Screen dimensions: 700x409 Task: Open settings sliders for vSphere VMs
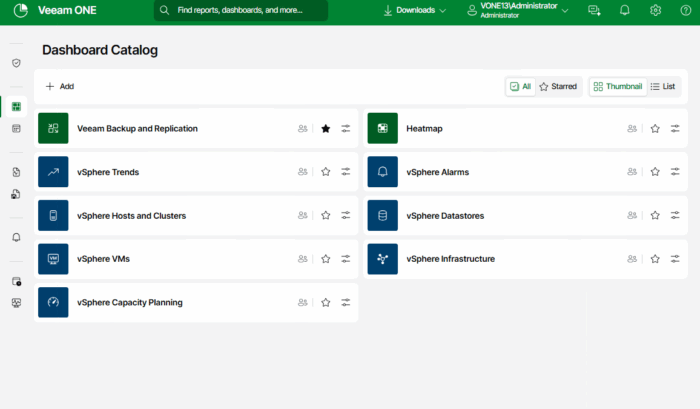346,259
